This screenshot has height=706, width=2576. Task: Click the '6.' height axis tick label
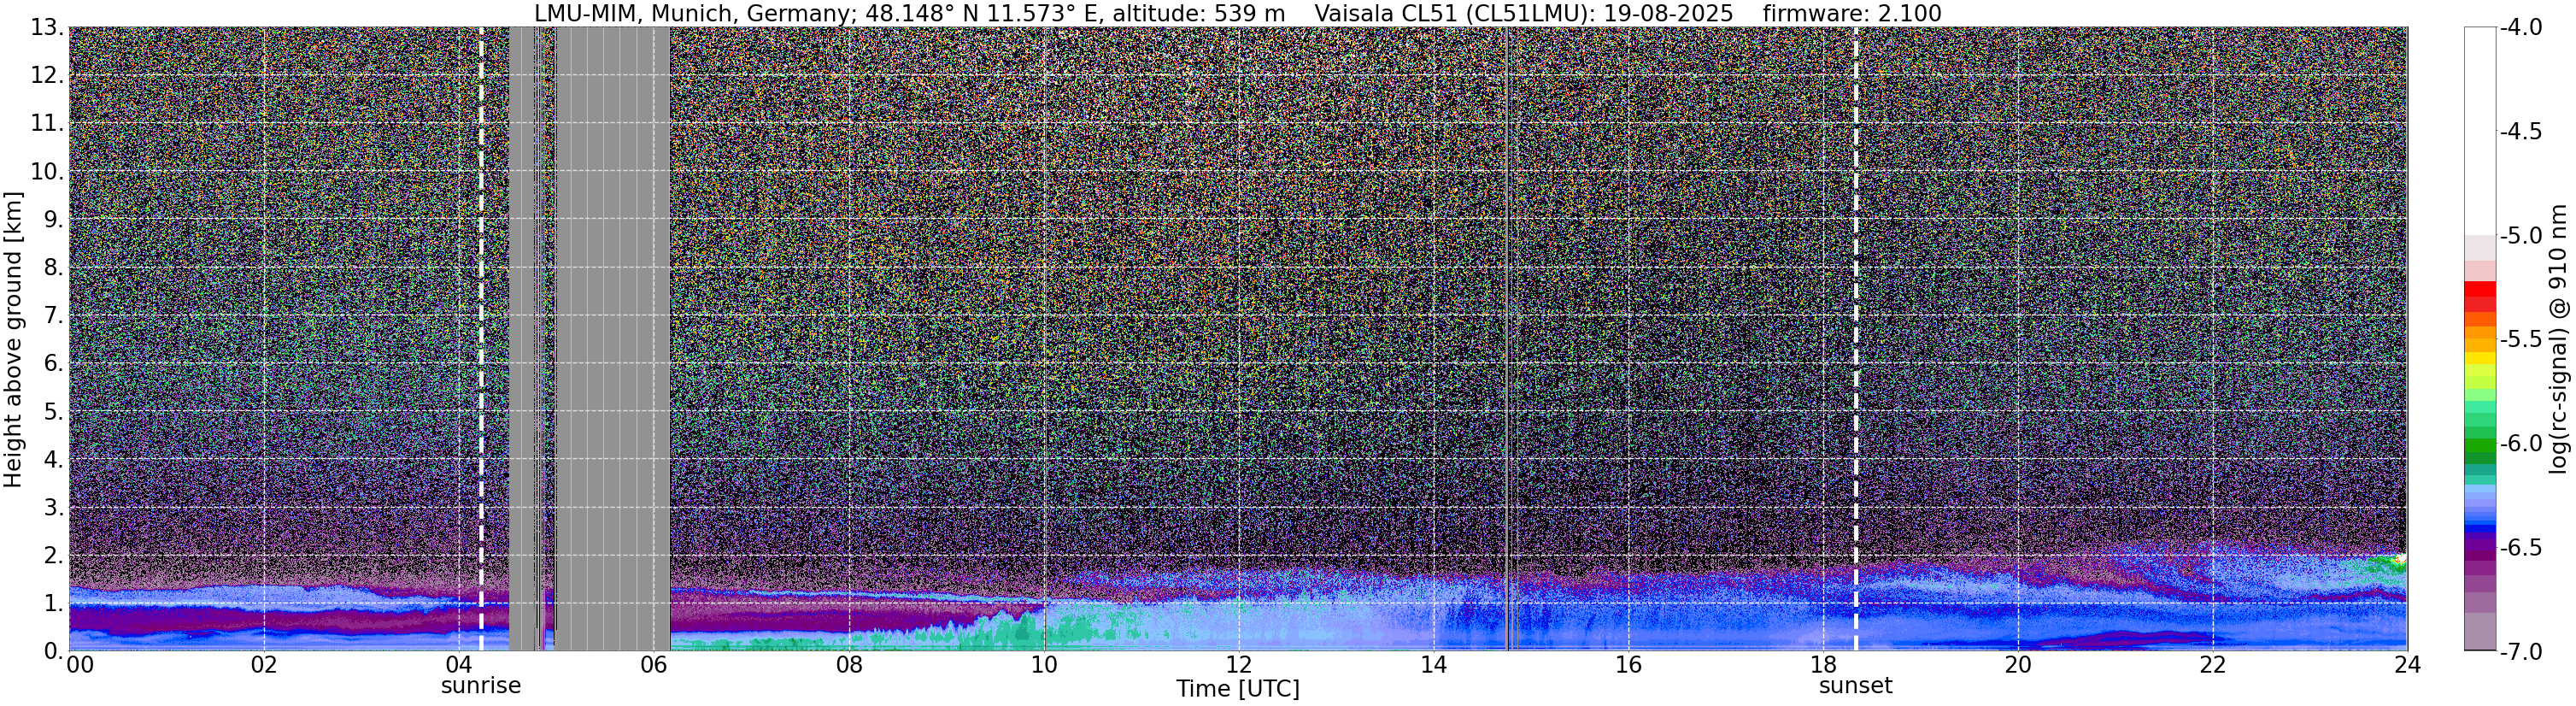(53, 363)
